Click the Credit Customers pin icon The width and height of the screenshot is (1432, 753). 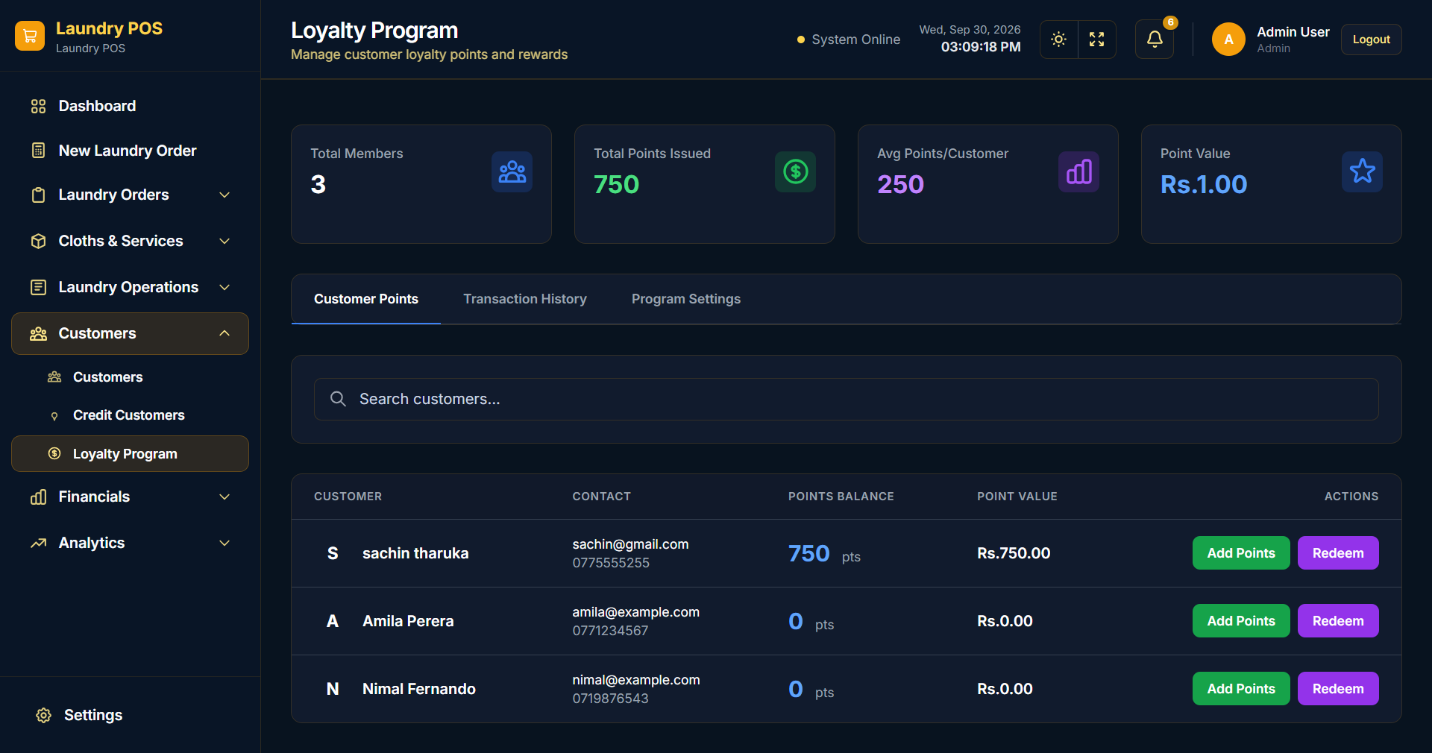(x=54, y=415)
